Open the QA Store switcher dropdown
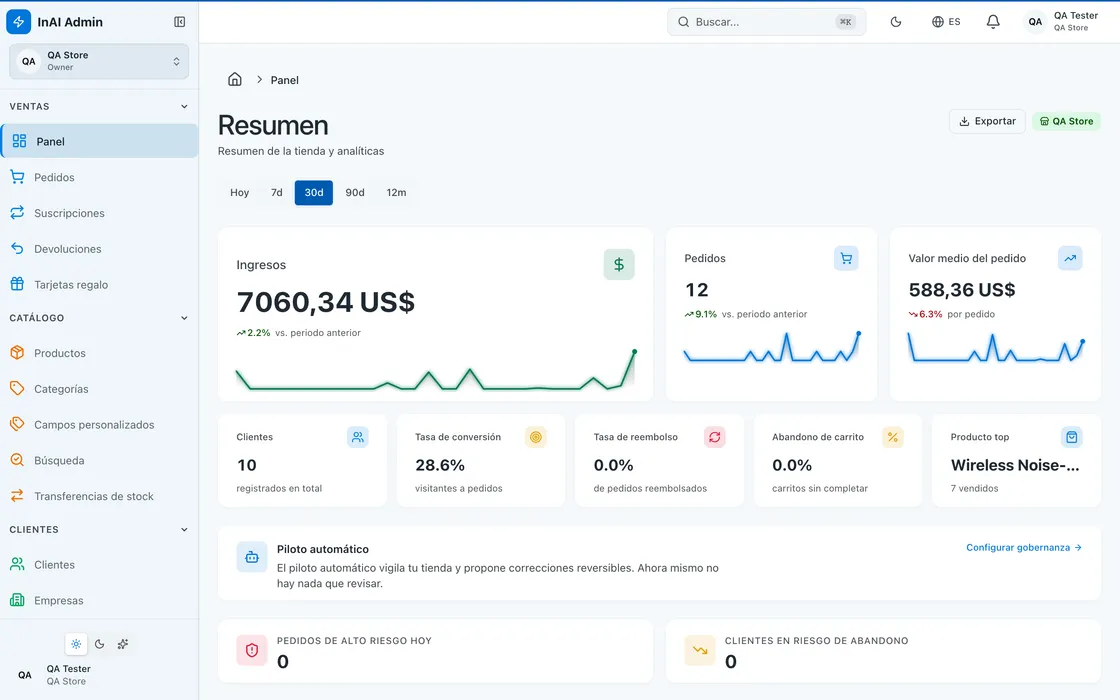1120x700 pixels. (99, 61)
